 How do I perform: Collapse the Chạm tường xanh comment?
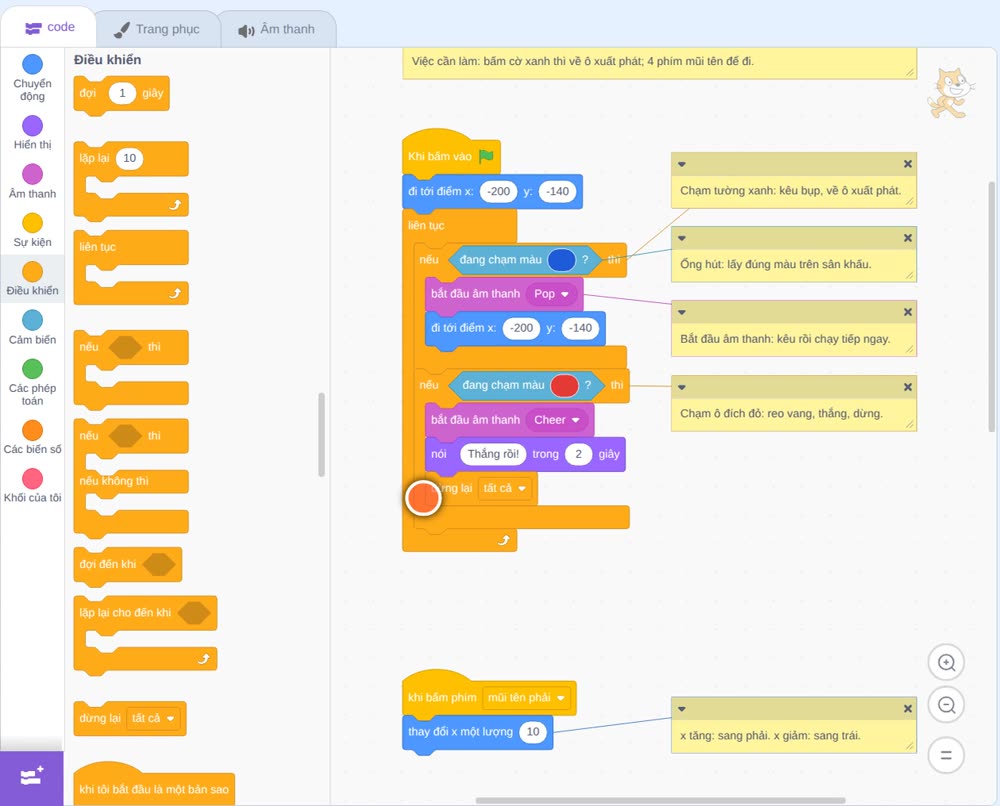682,164
